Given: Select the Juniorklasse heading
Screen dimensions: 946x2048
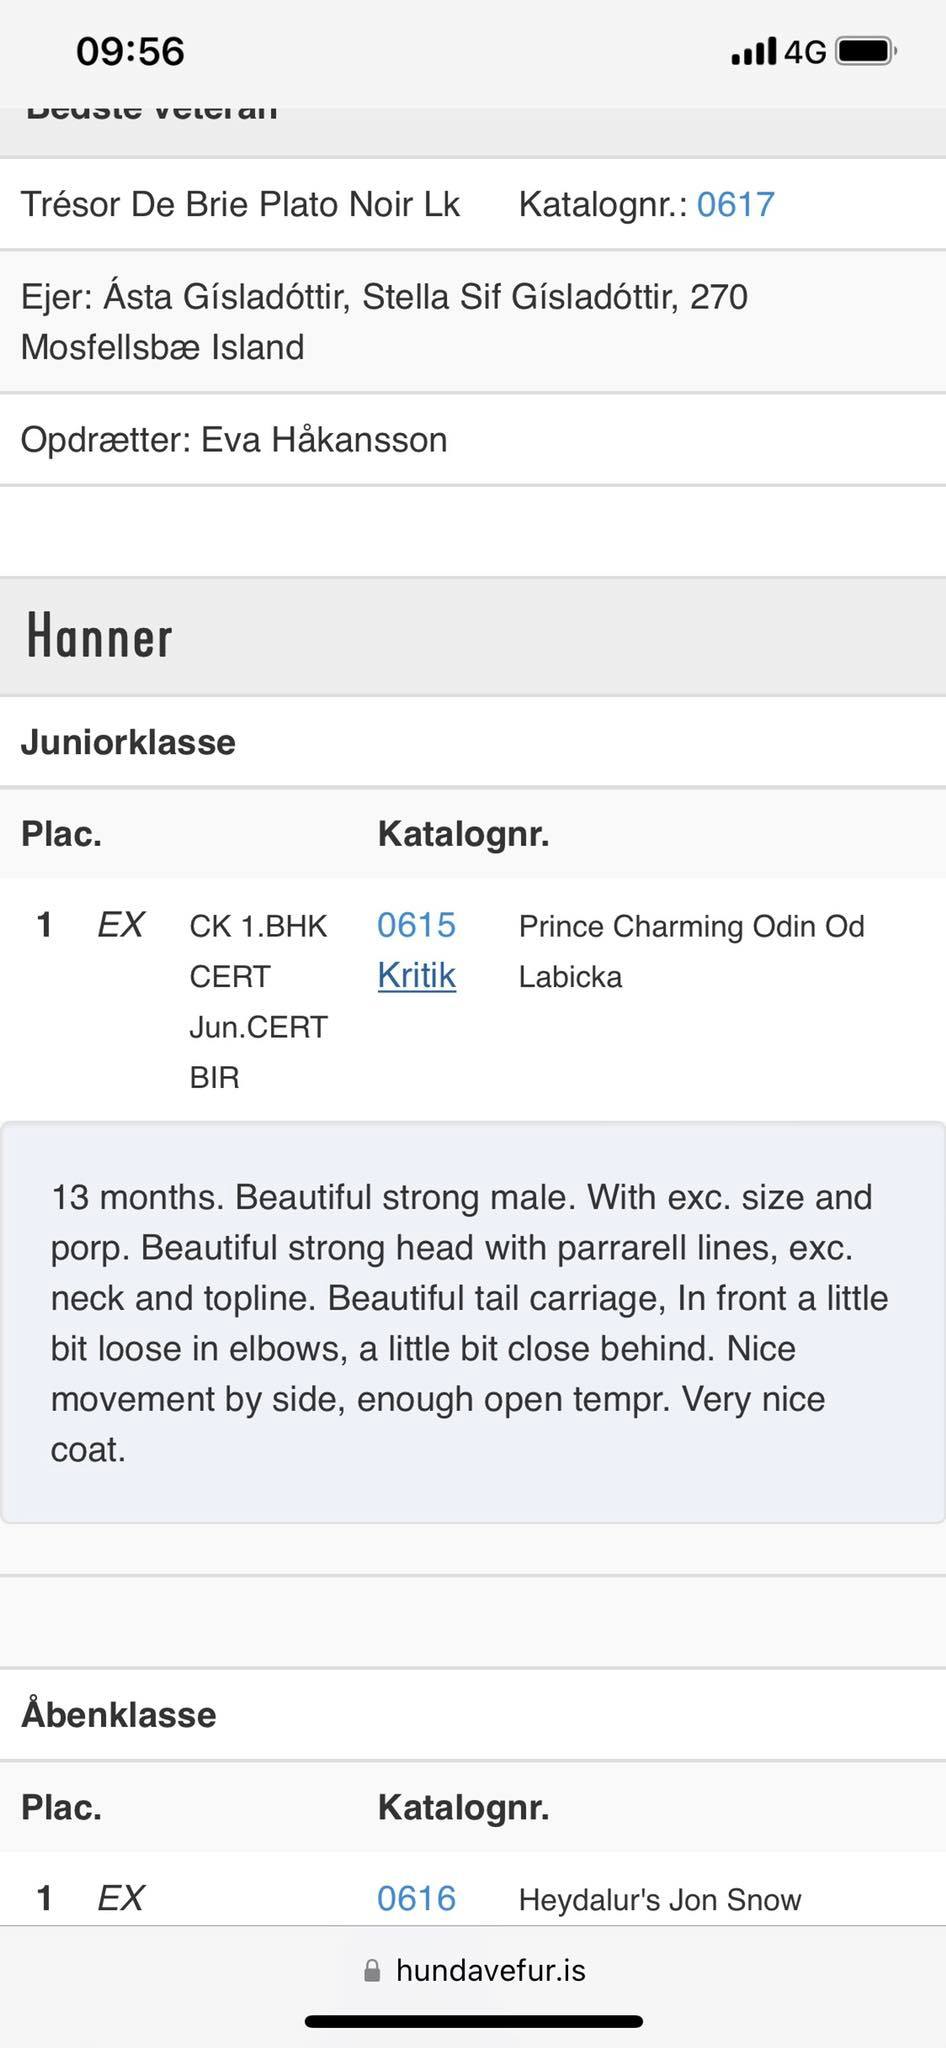Looking at the screenshot, I should (x=128, y=742).
